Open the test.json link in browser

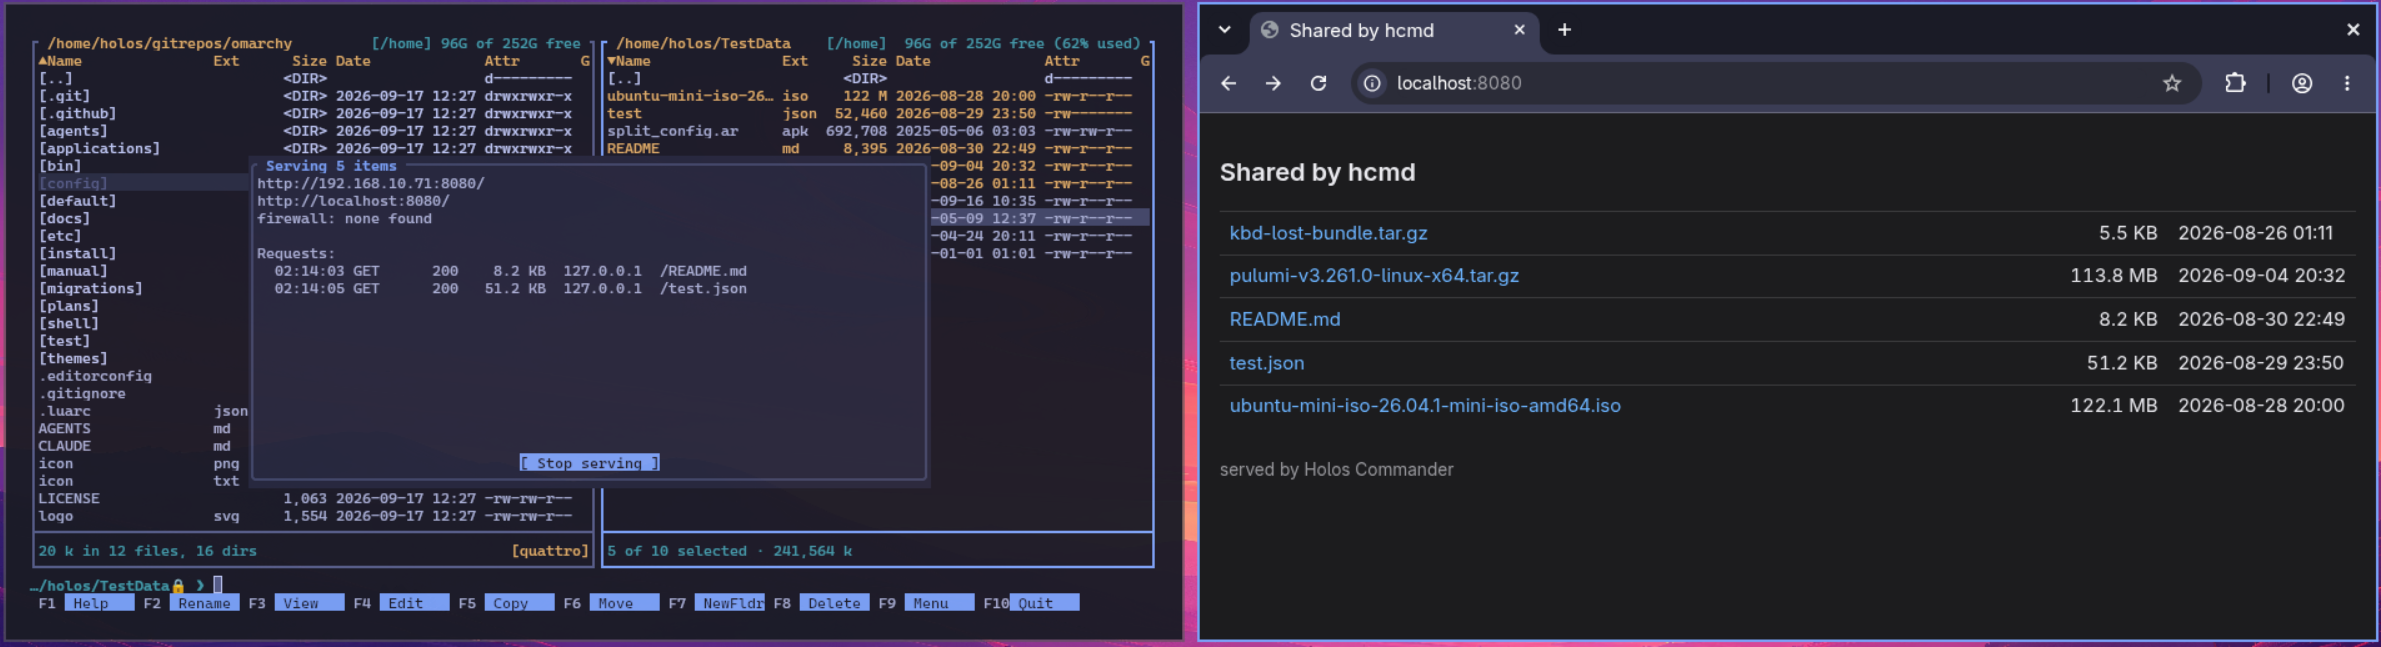pyautogui.click(x=1267, y=363)
